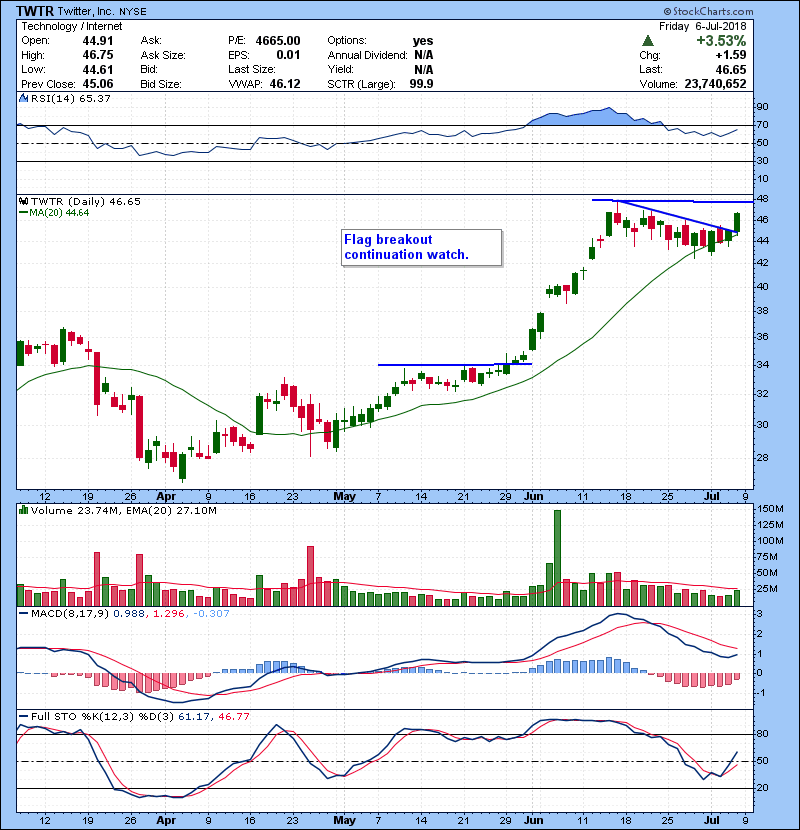The image size is (800, 830).
Task: Select the SCTR (Large) value 99.9
Action: point(421,84)
